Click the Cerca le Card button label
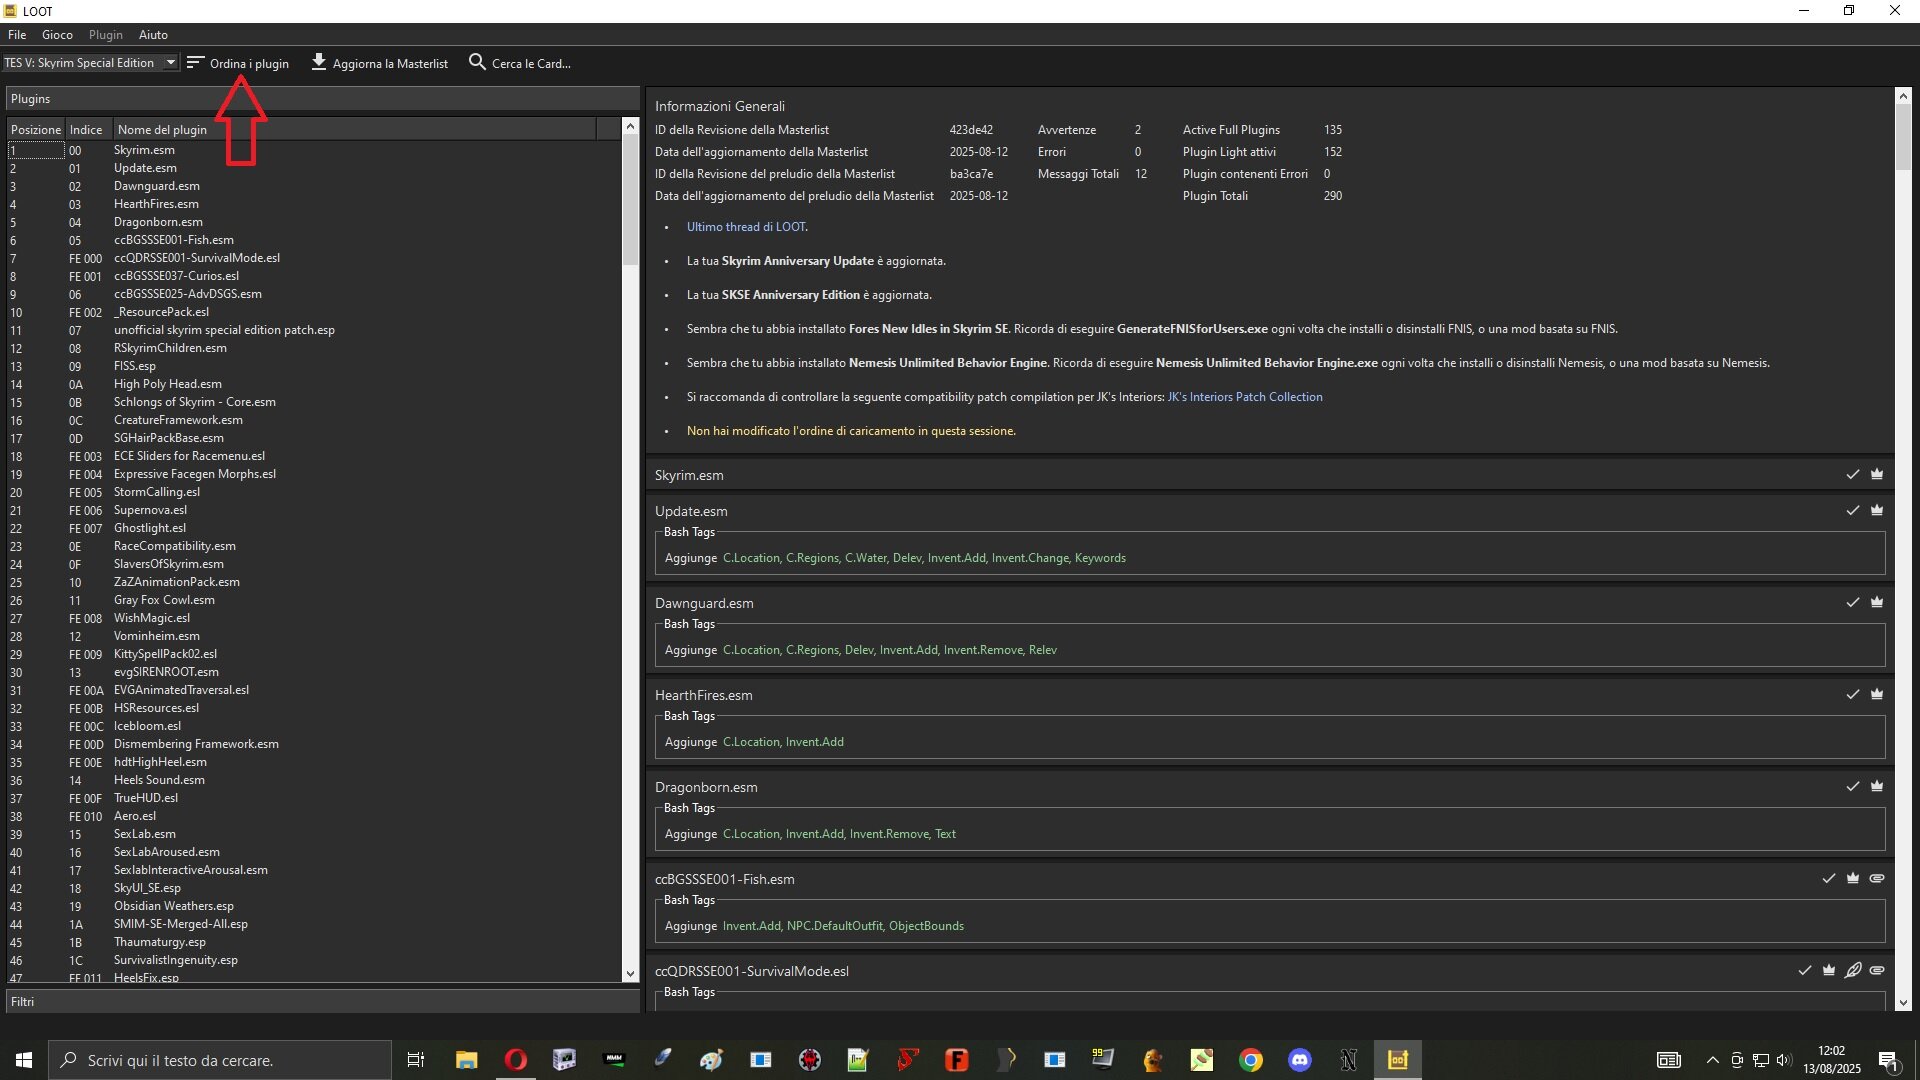 [x=531, y=64]
